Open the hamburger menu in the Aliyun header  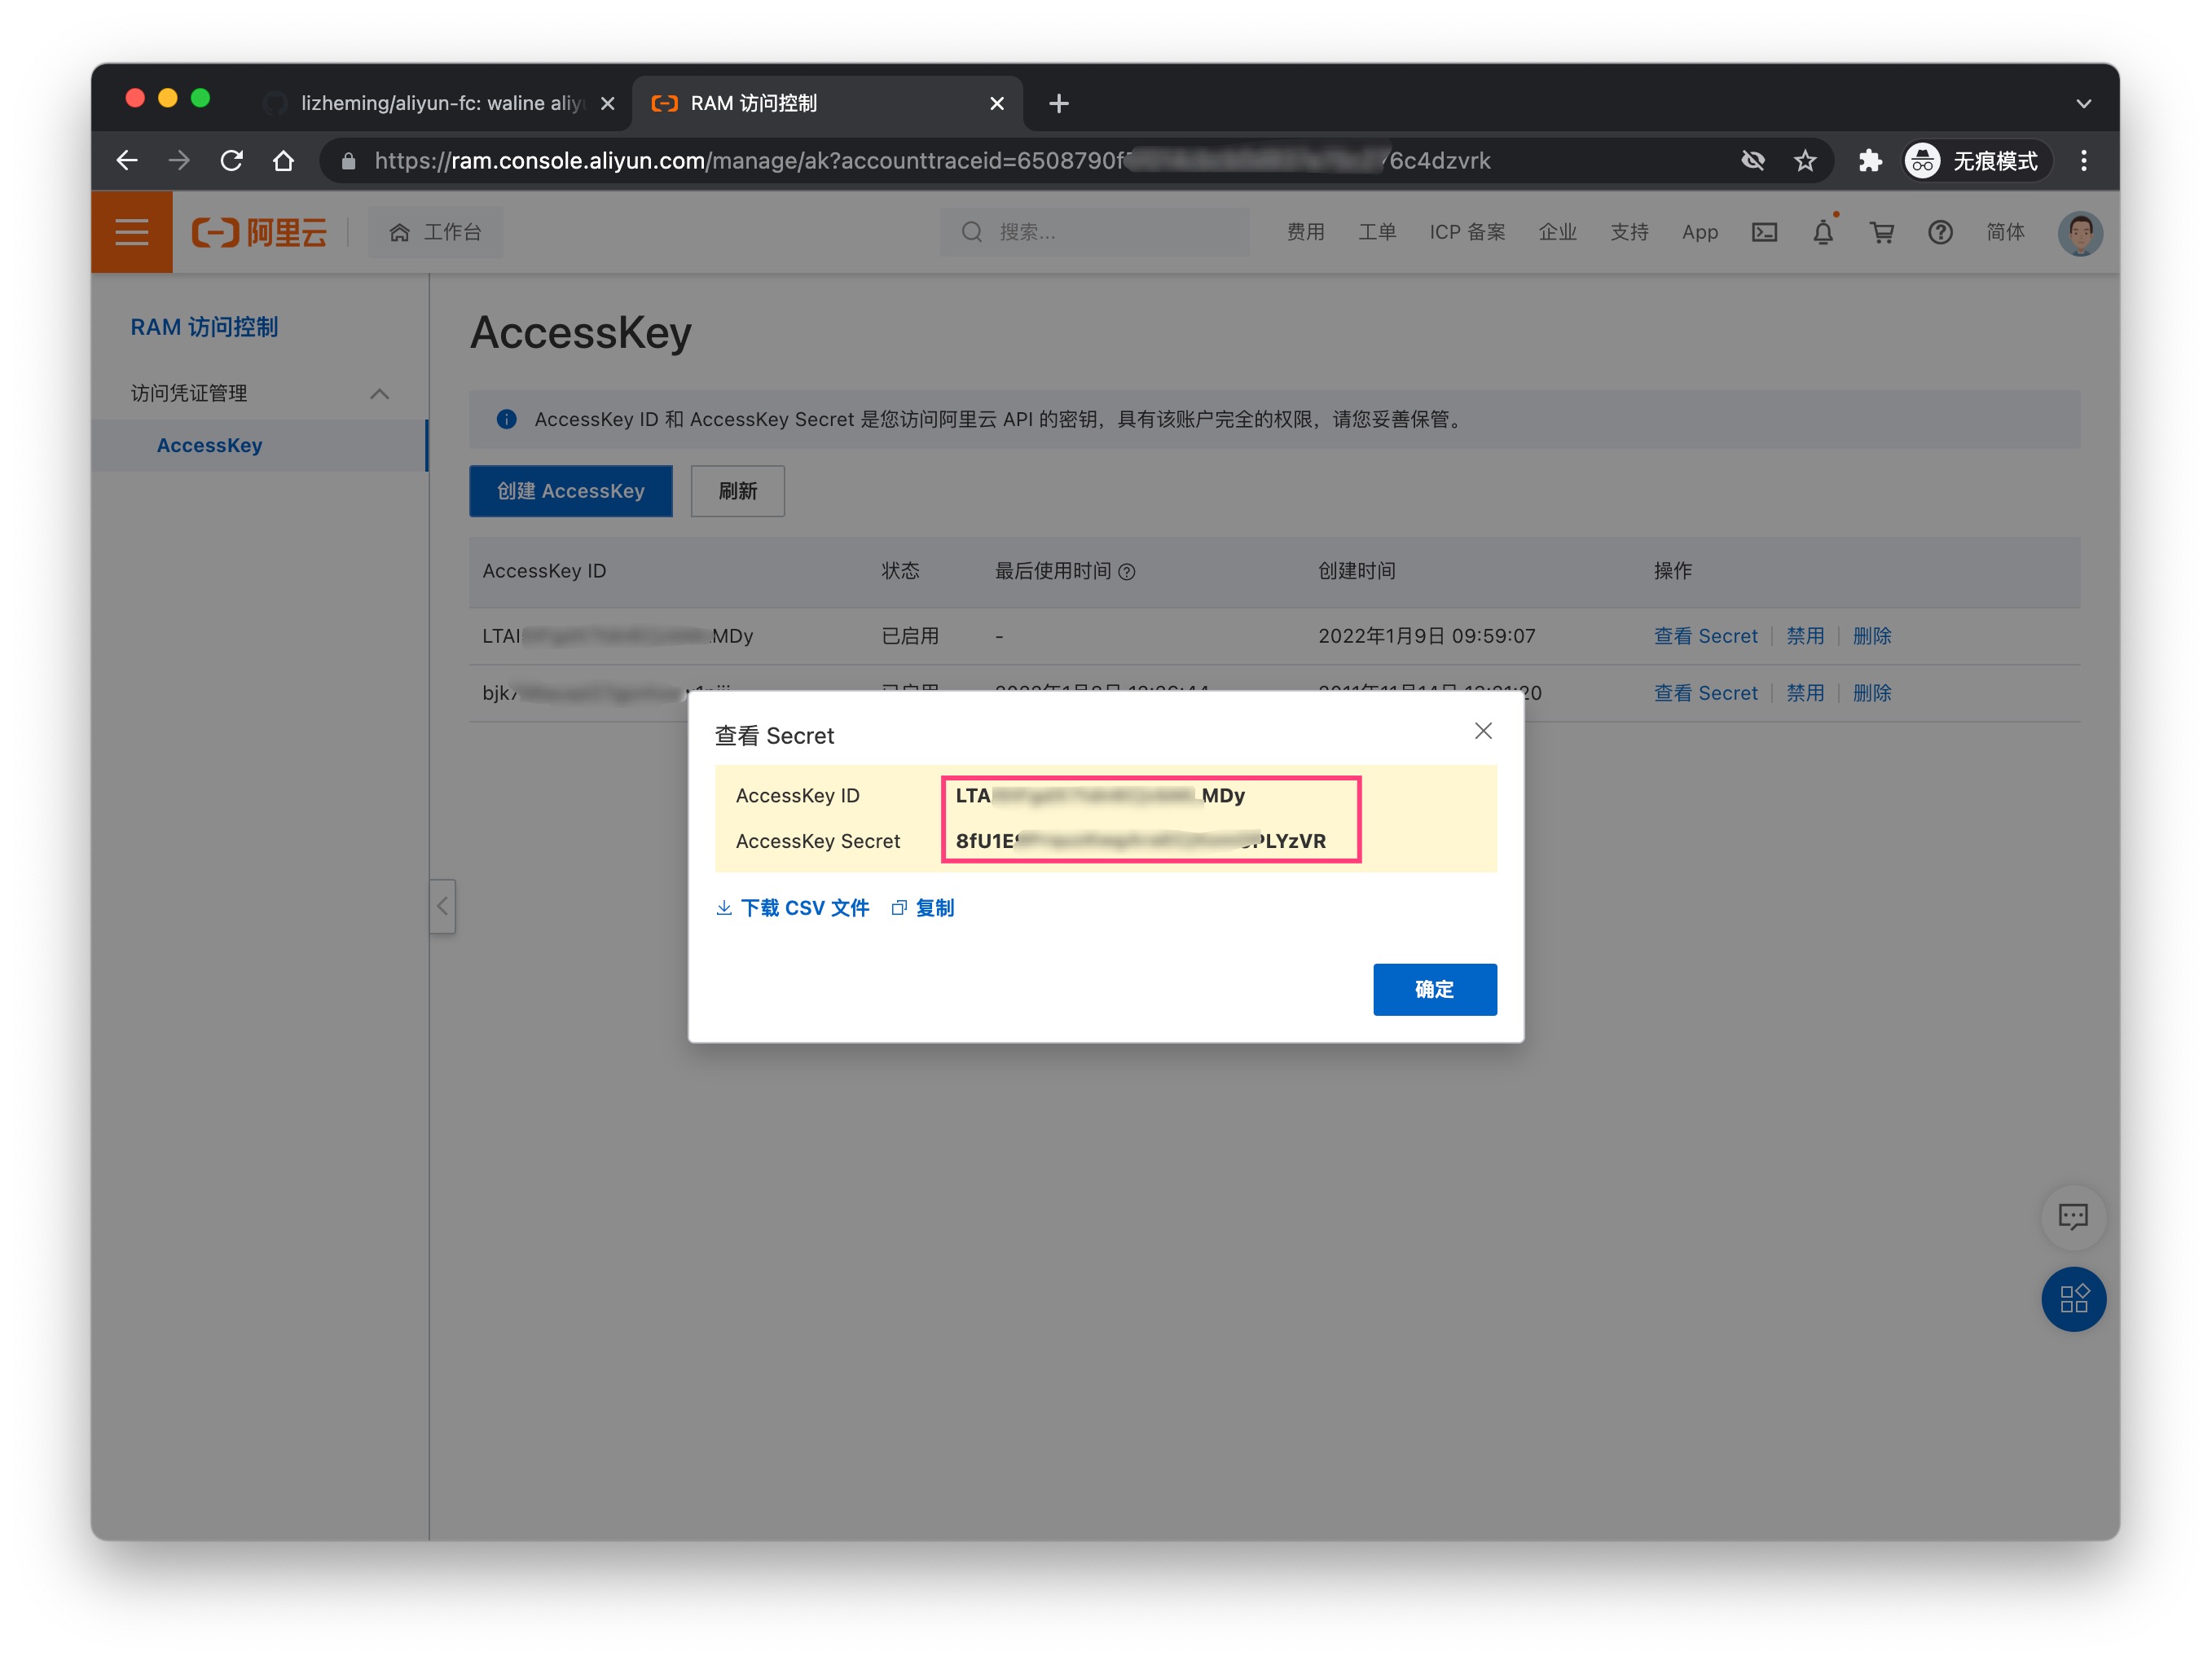(x=131, y=233)
